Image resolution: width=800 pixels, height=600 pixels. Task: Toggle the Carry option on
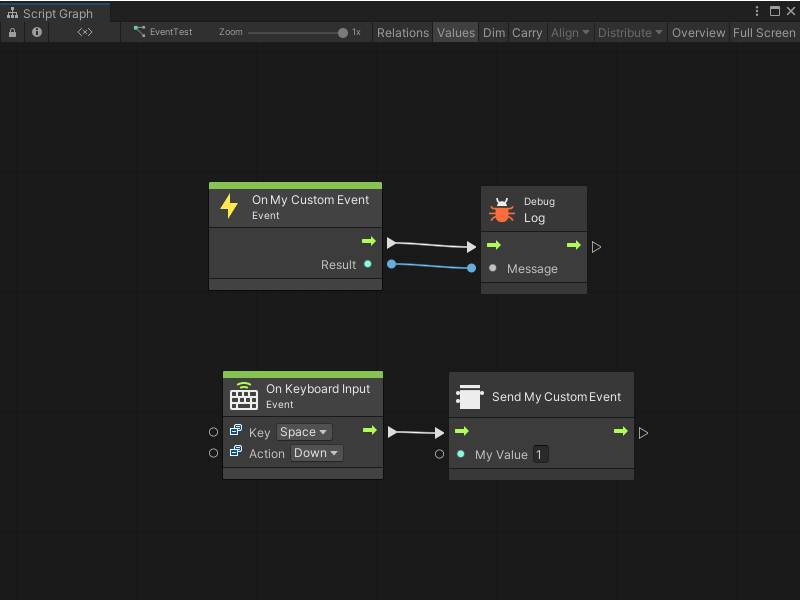(527, 32)
